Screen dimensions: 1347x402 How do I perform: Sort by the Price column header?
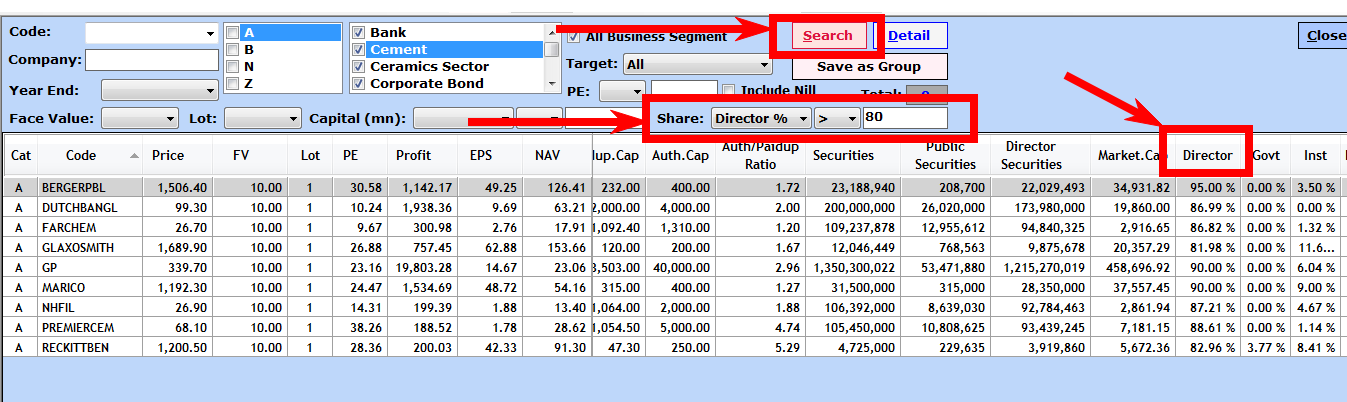pos(178,156)
